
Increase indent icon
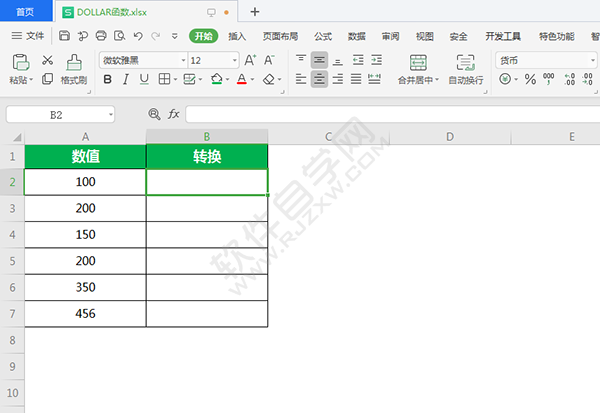[x=377, y=60]
